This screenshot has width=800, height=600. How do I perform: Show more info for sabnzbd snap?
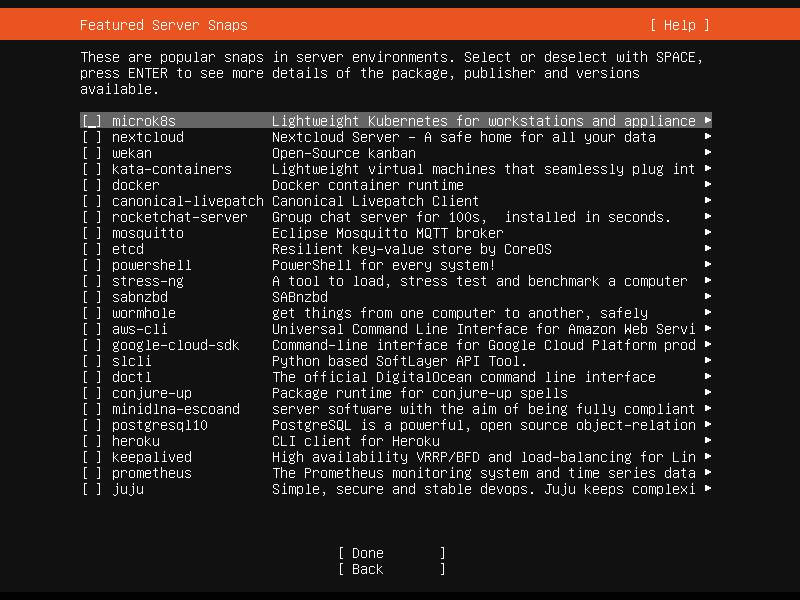pos(706,297)
